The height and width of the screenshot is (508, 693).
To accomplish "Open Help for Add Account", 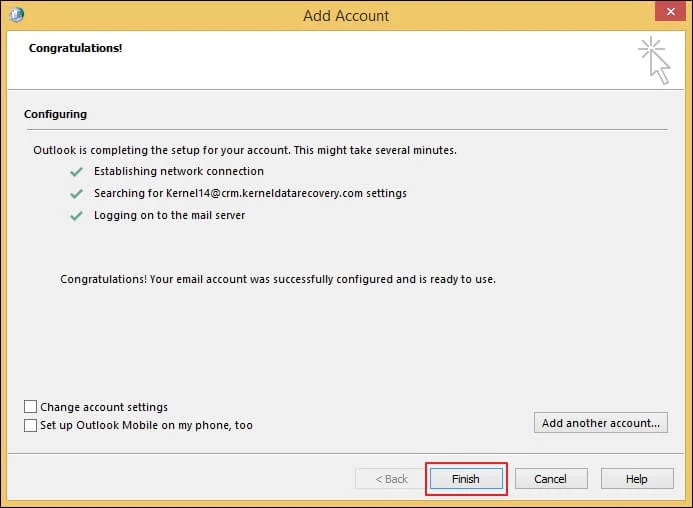I will coord(637,479).
